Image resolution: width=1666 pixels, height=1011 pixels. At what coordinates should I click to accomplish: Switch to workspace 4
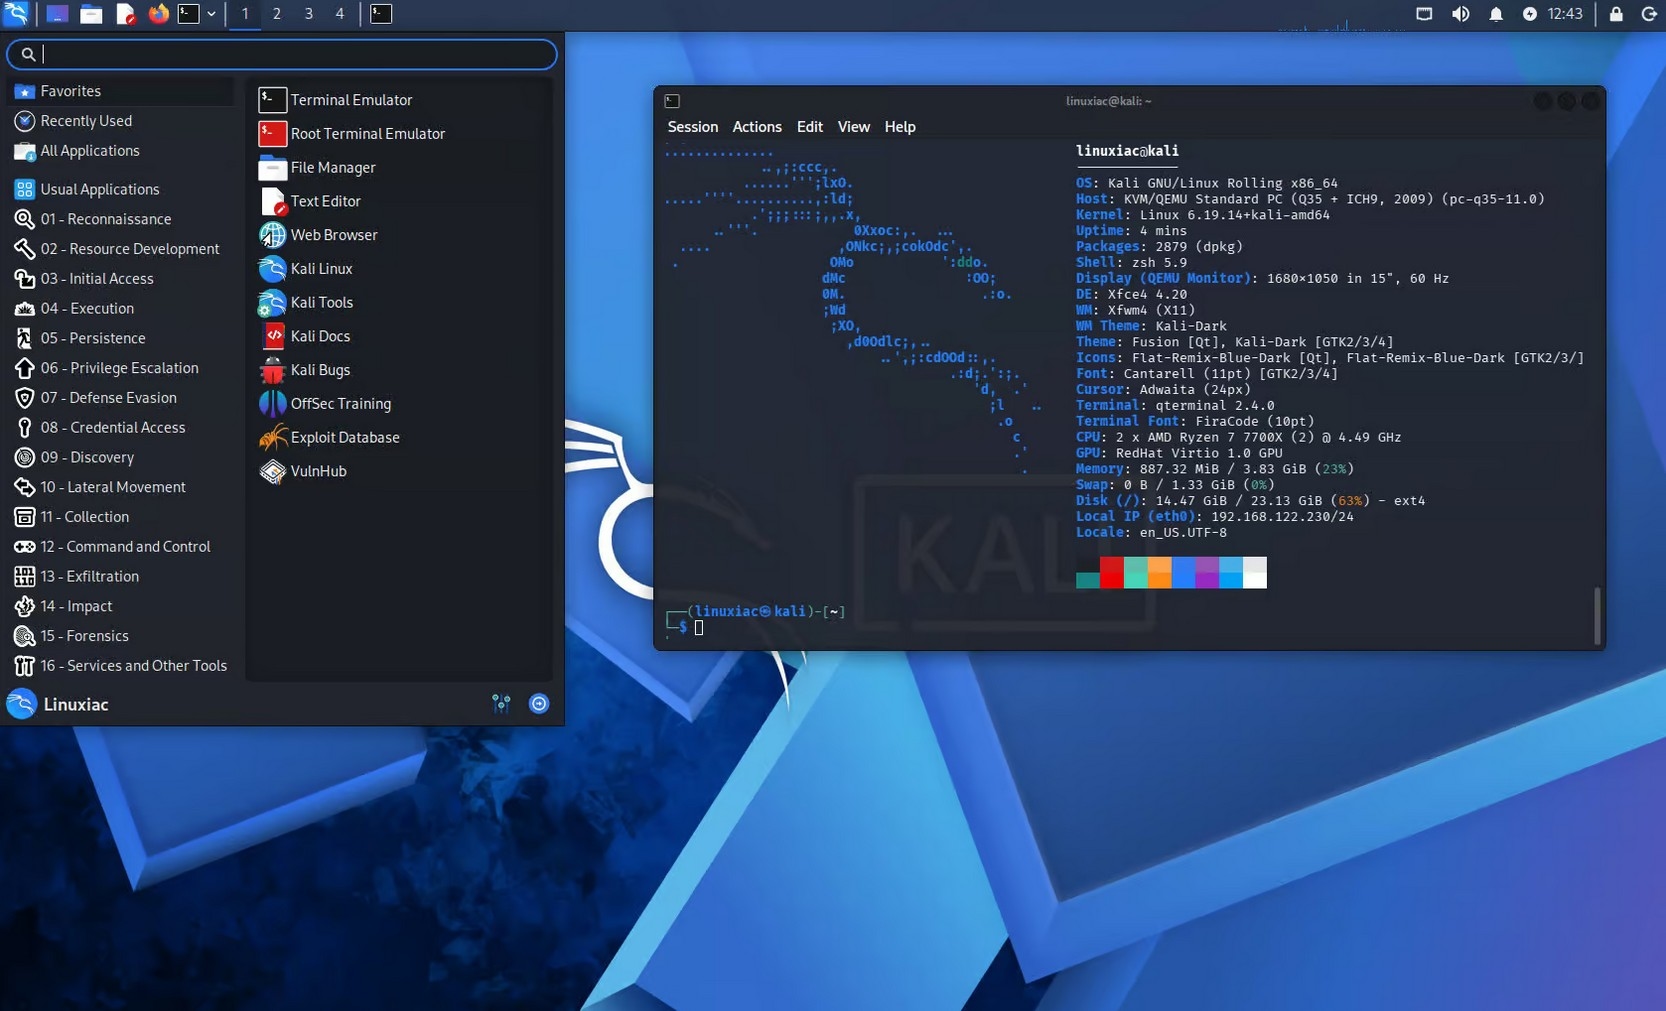(x=340, y=14)
